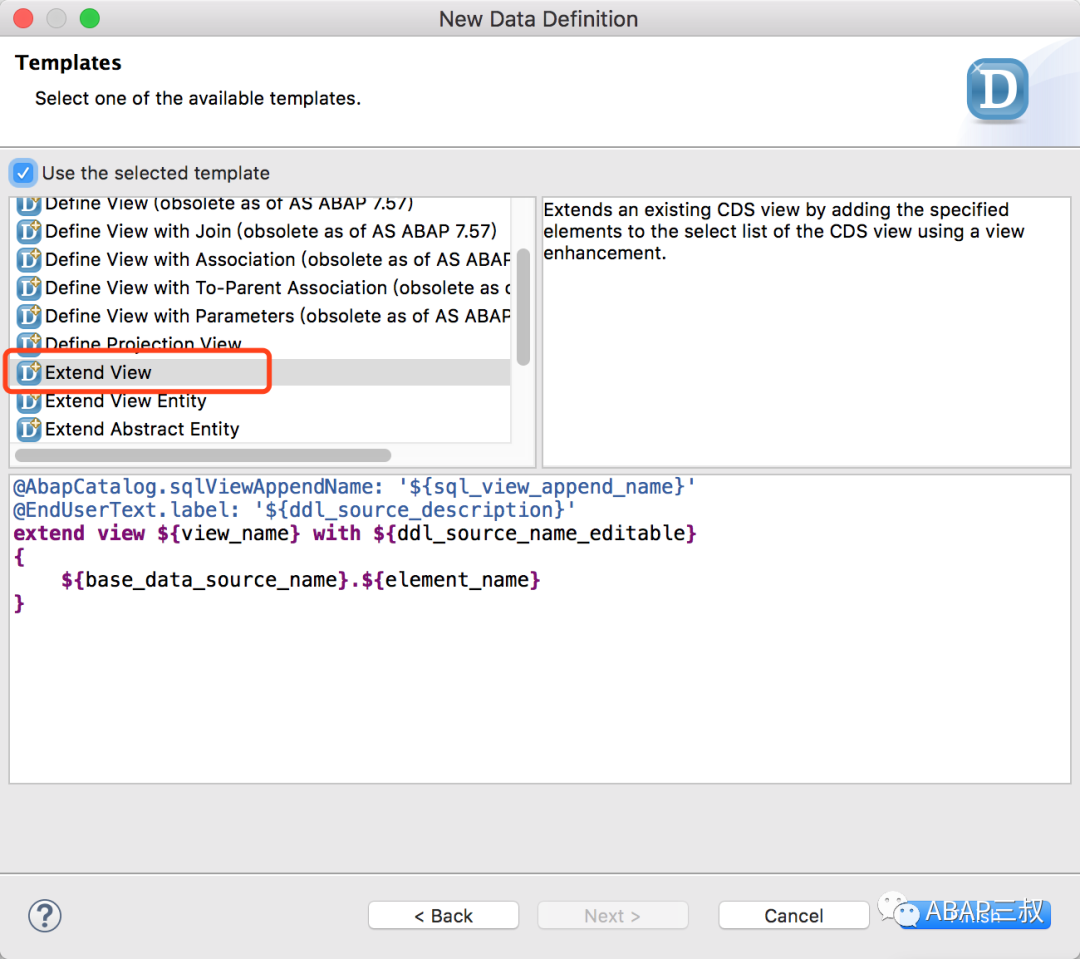The width and height of the screenshot is (1080, 959).
Task: Click the green zoom window button
Action: point(90,19)
